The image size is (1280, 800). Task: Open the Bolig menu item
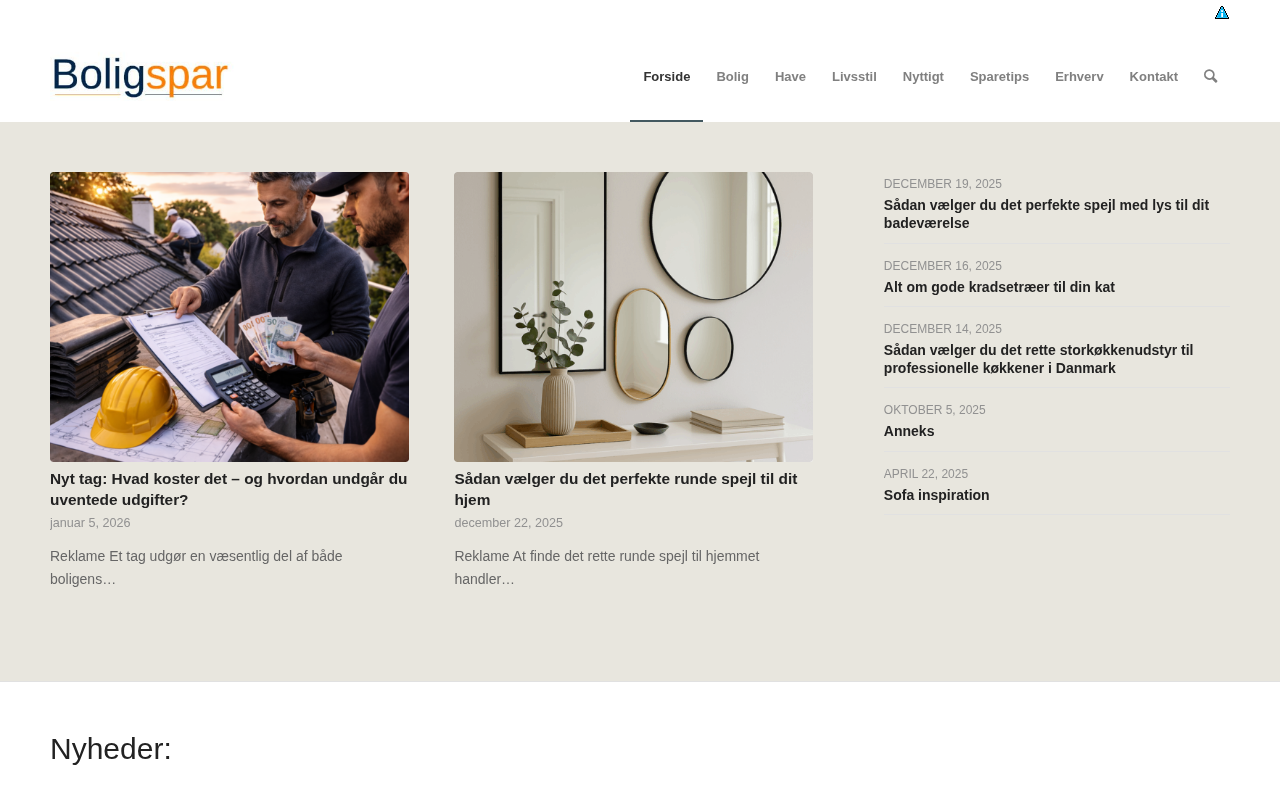(732, 77)
